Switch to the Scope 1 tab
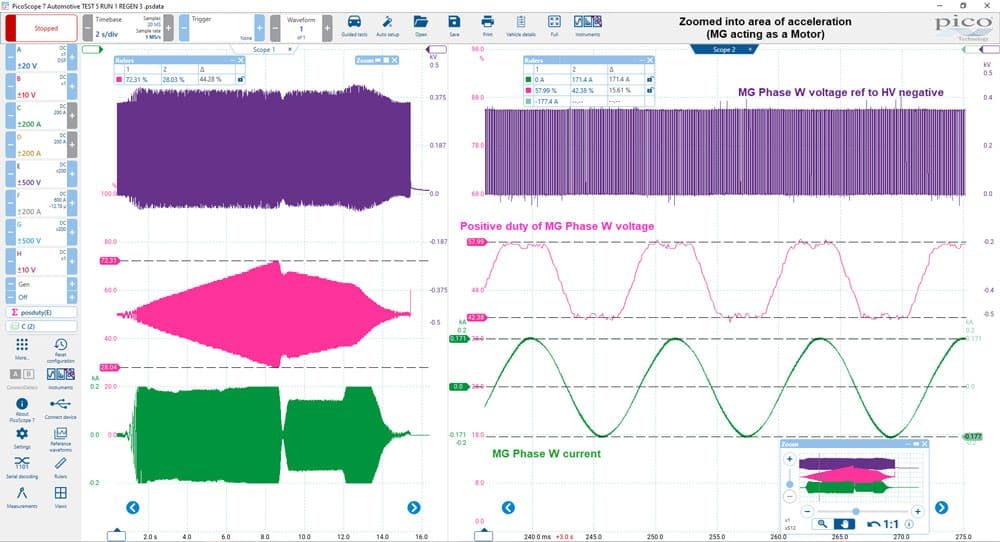This screenshot has width=1000, height=542. (264, 49)
